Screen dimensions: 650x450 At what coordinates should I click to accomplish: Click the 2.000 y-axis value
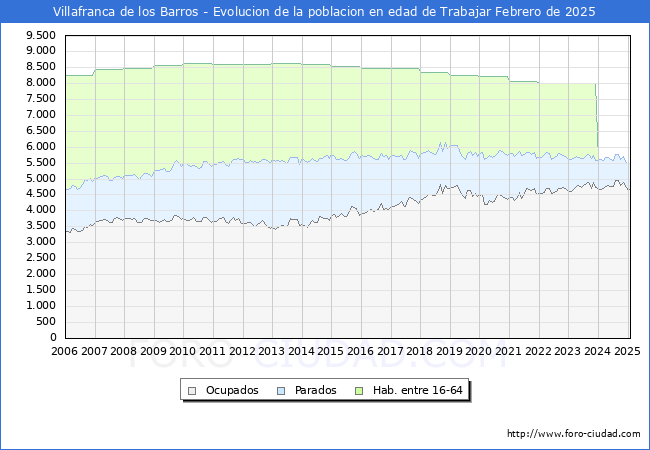[41, 273]
